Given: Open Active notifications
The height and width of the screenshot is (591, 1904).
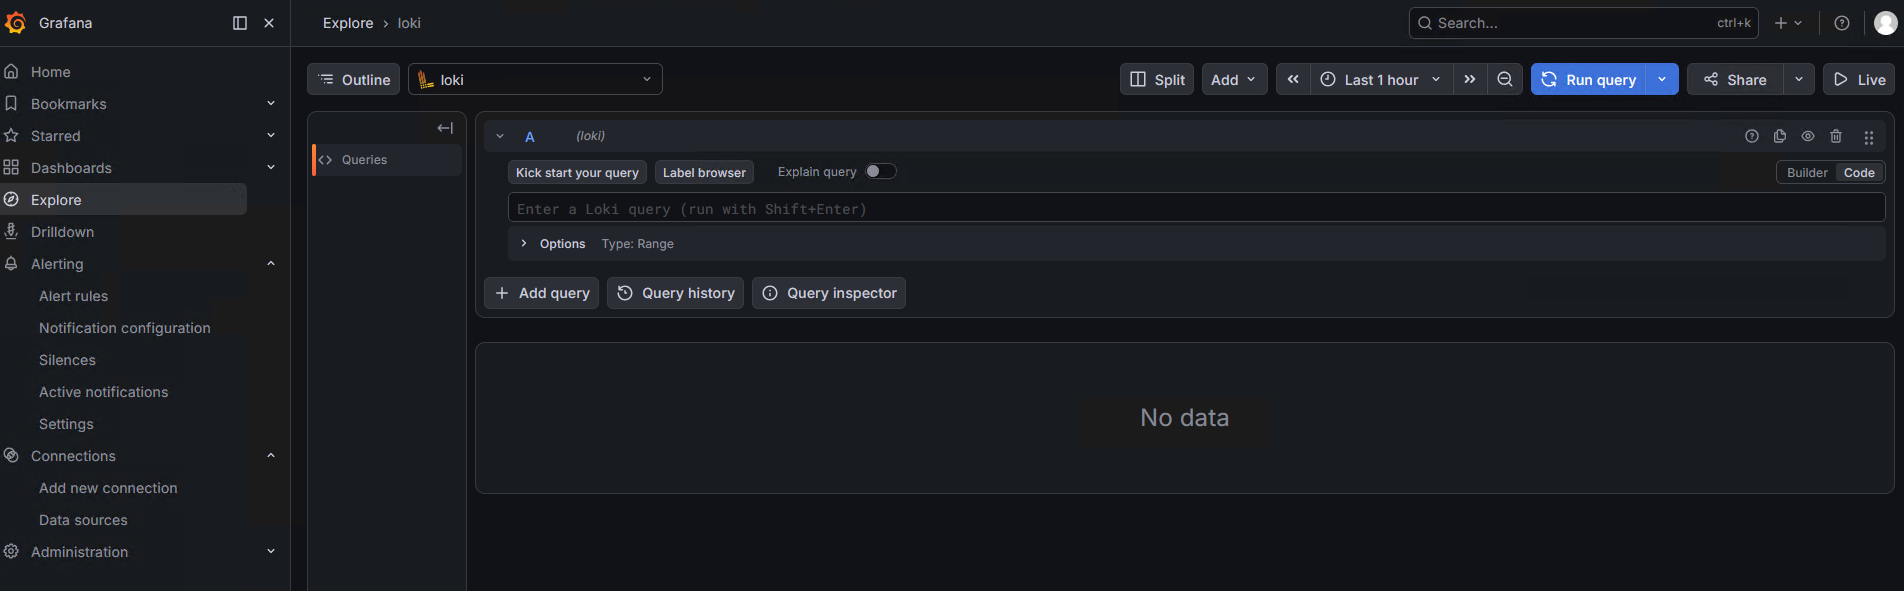Looking at the screenshot, I should 103,392.
